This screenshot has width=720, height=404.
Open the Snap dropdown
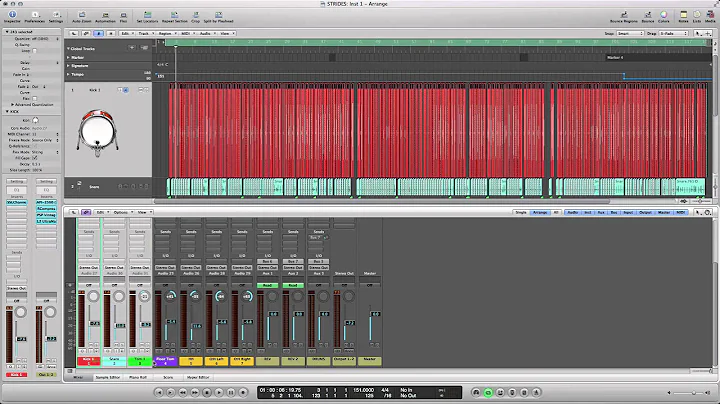(630, 34)
